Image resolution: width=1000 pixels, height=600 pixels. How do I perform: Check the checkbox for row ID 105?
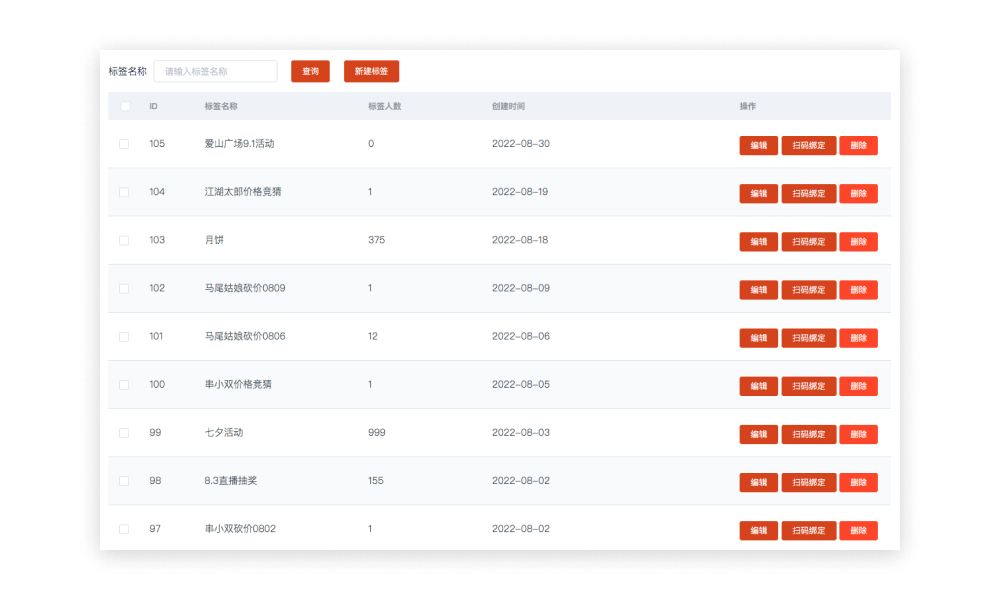click(x=124, y=143)
